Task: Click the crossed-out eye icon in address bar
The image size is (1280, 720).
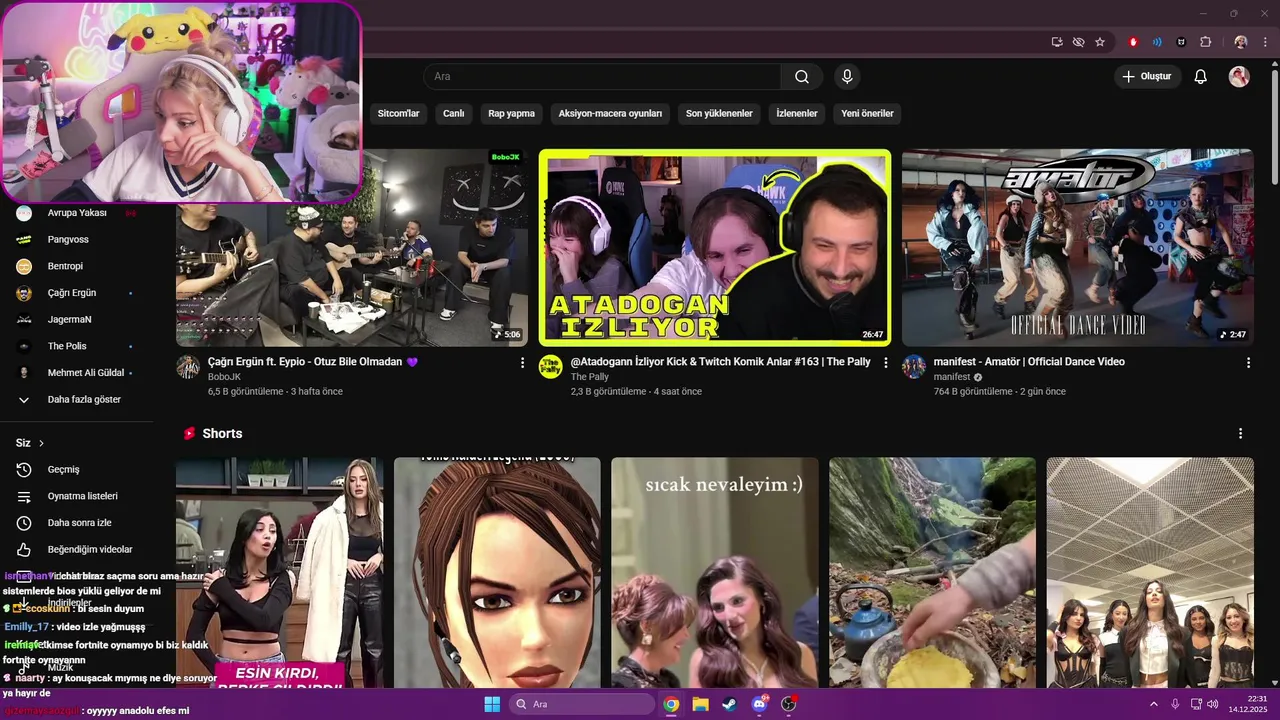Action: point(1078,42)
